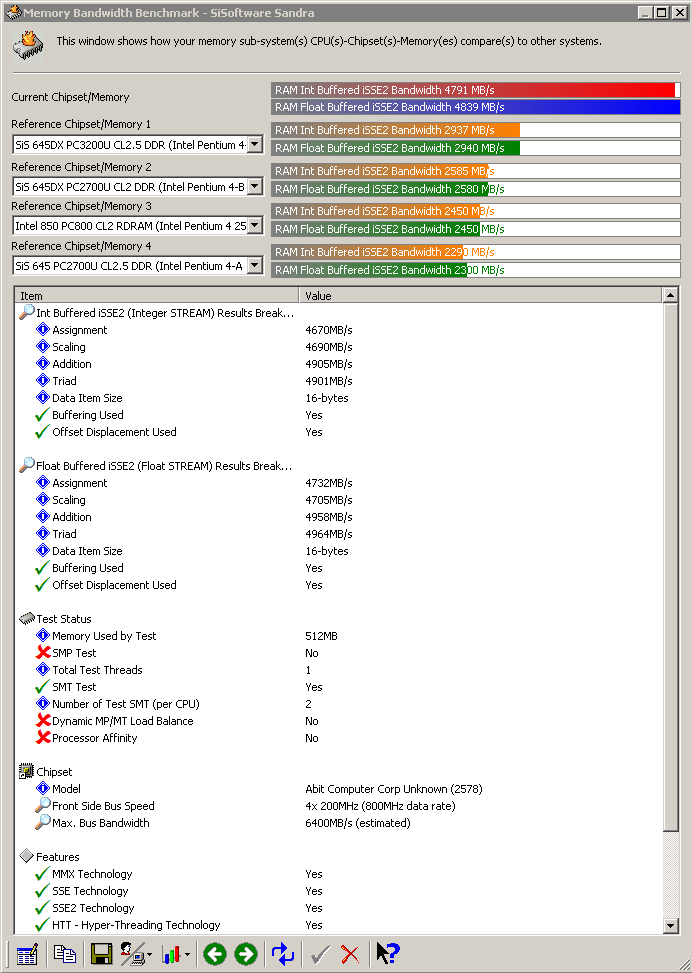Screen dimensions: 692x973
Task: Click the memory chip icon beside Test Status
Action: tap(27, 619)
